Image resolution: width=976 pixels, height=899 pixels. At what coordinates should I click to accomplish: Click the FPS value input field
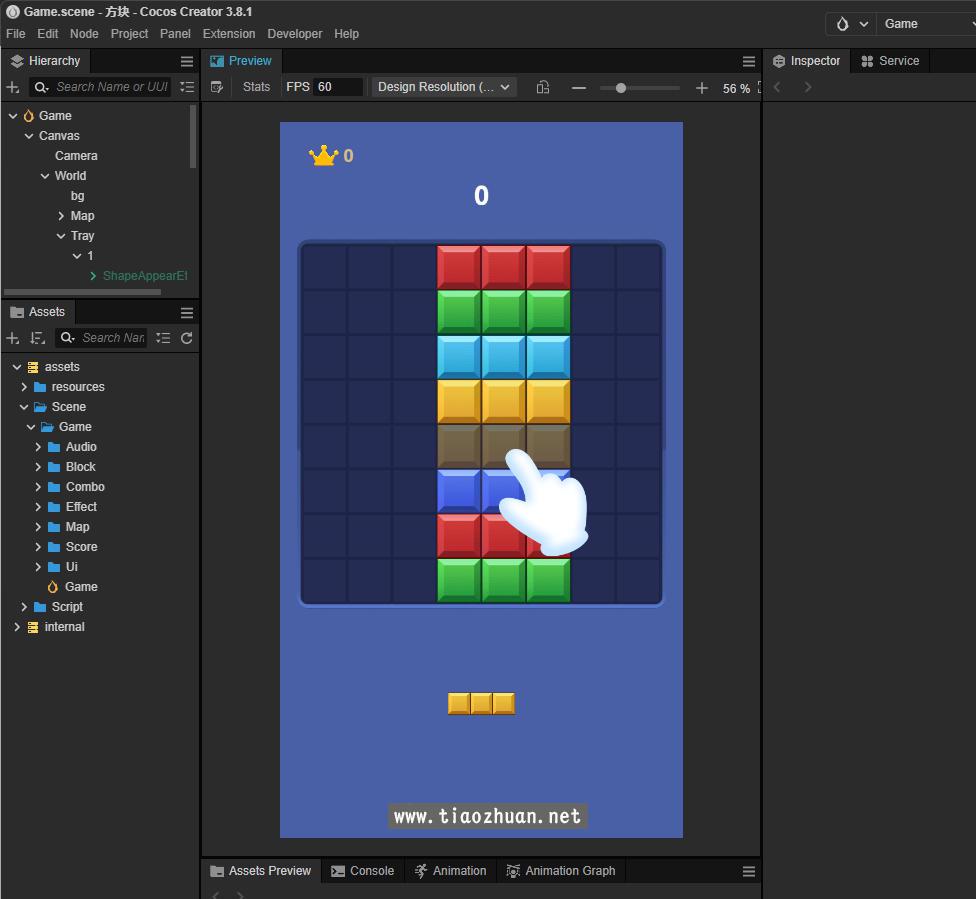[x=338, y=87]
